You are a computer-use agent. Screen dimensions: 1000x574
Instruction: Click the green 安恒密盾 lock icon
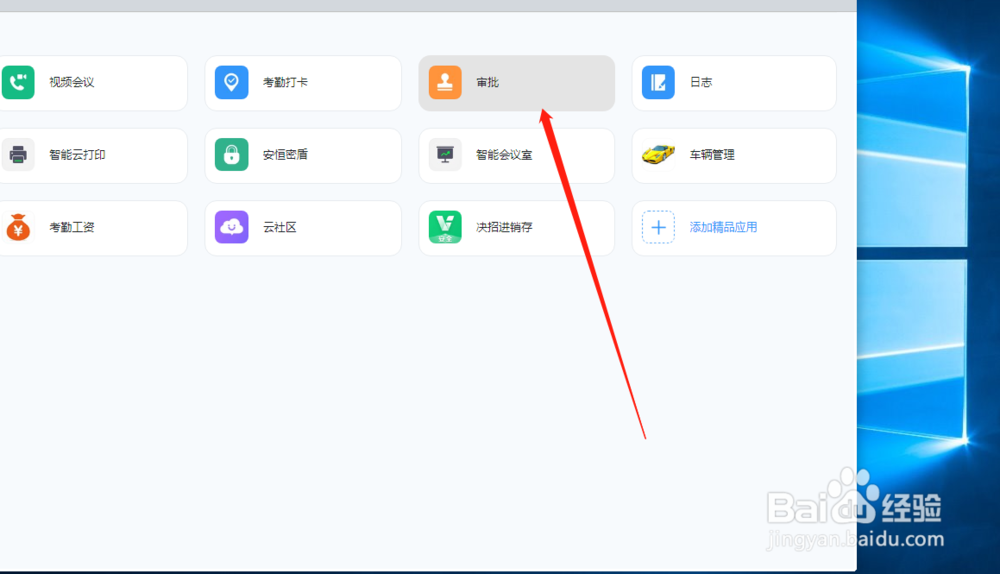[232, 154]
